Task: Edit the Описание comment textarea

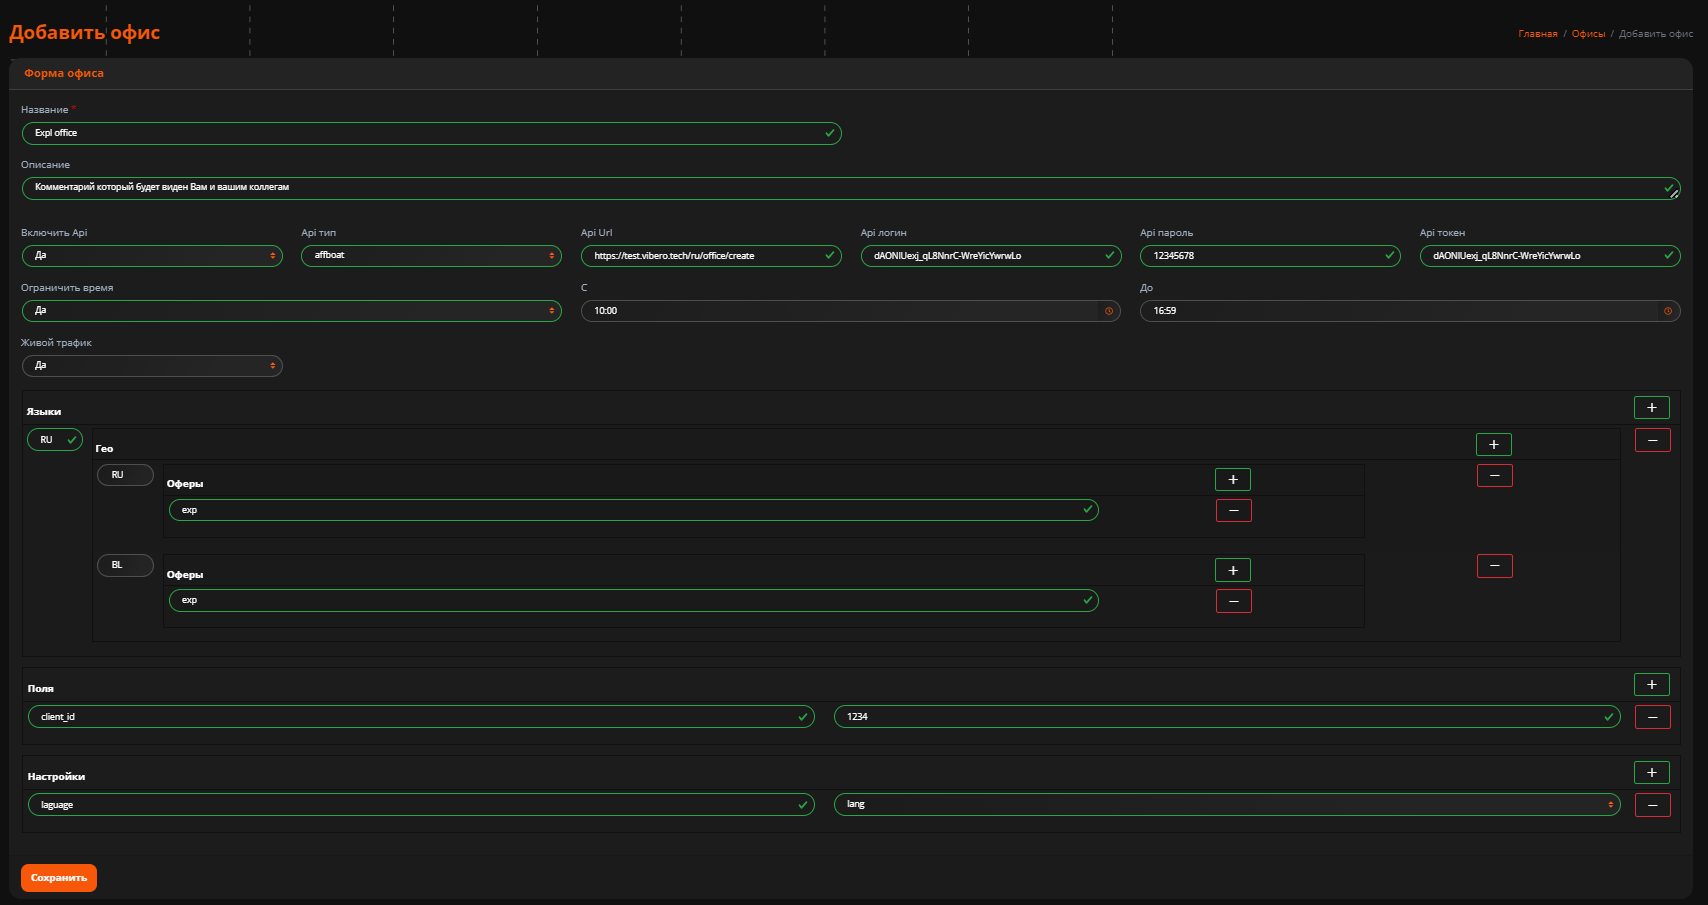Action: [x=851, y=189]
